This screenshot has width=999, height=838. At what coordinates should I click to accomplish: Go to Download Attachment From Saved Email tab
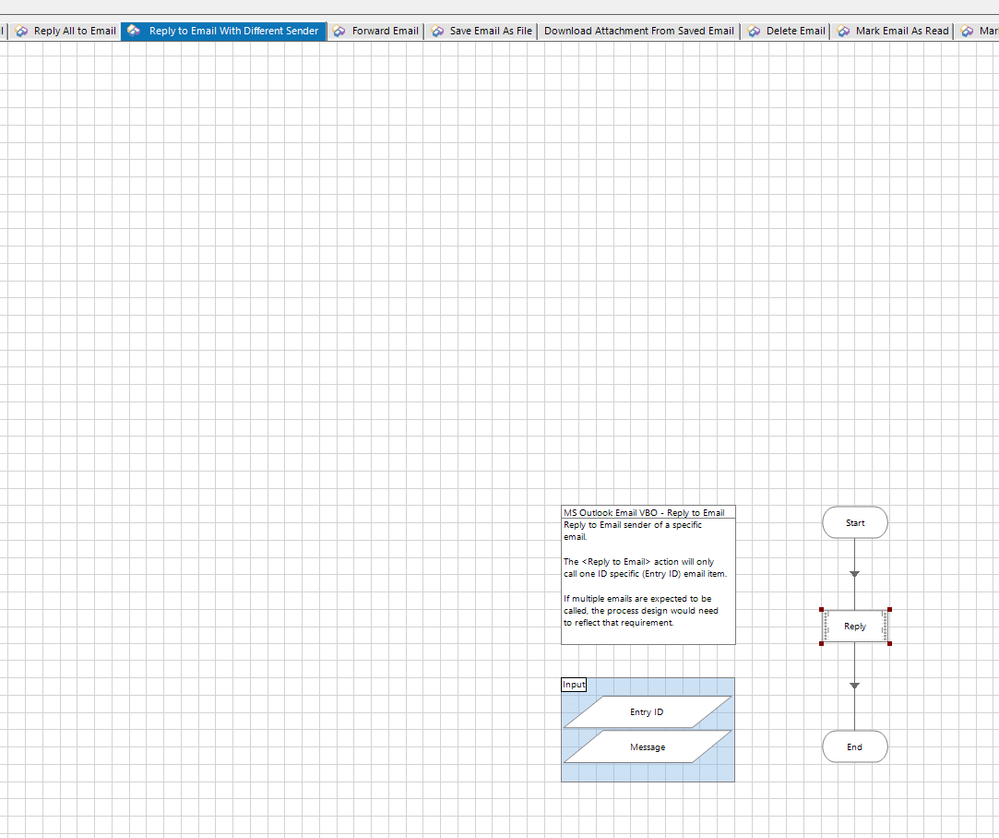[x=638, y=31]
